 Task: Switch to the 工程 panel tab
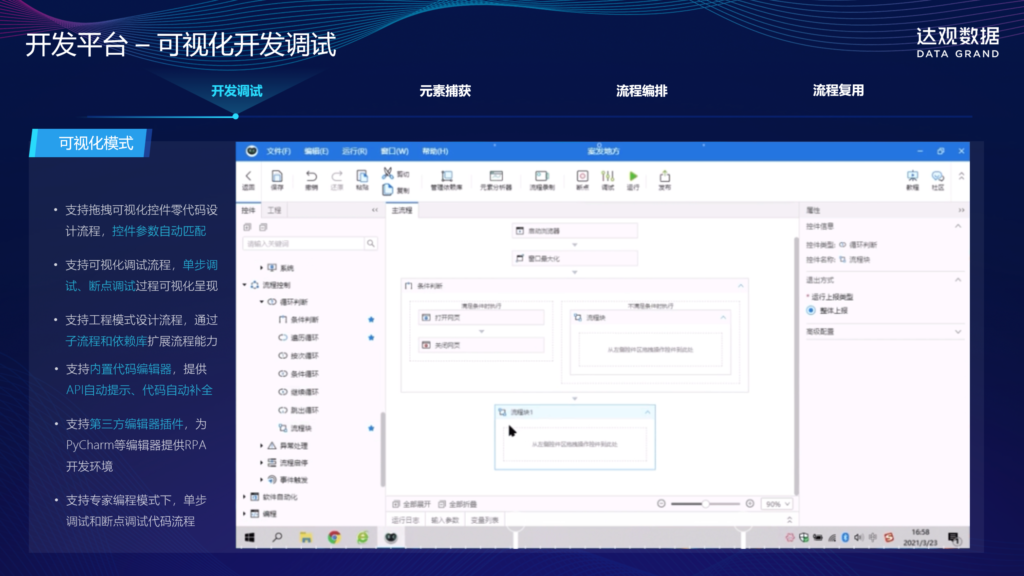click(273, 208)
